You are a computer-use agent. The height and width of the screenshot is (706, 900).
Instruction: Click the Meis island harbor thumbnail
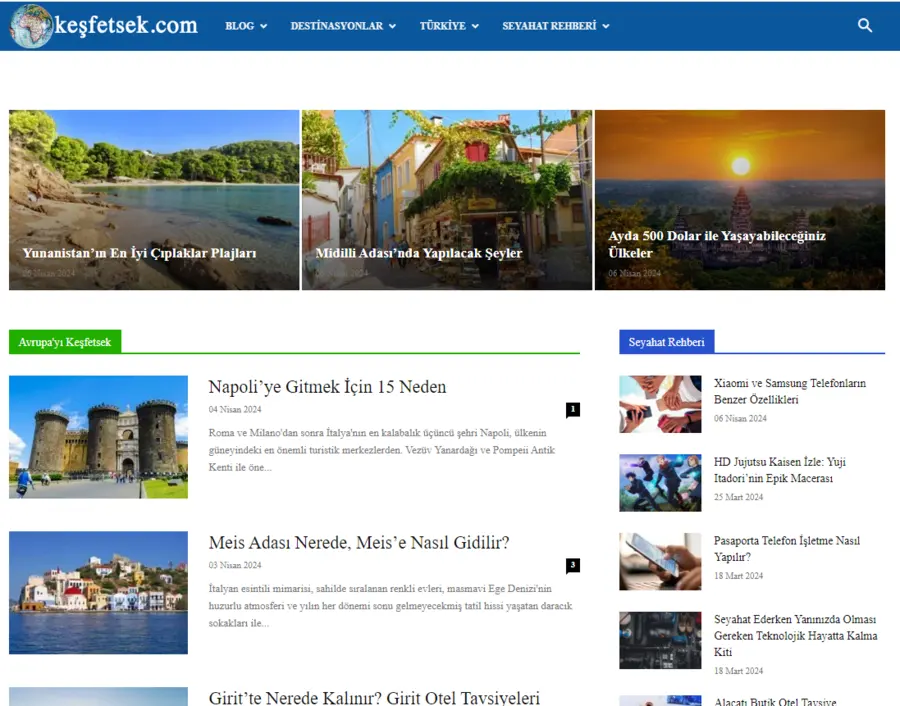(x=98, y=592)
